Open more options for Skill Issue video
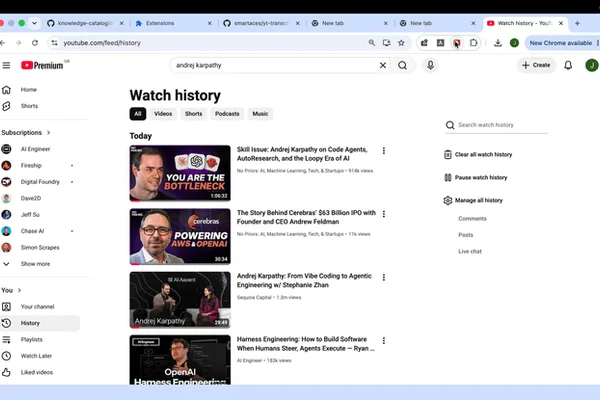 [384, 151]
